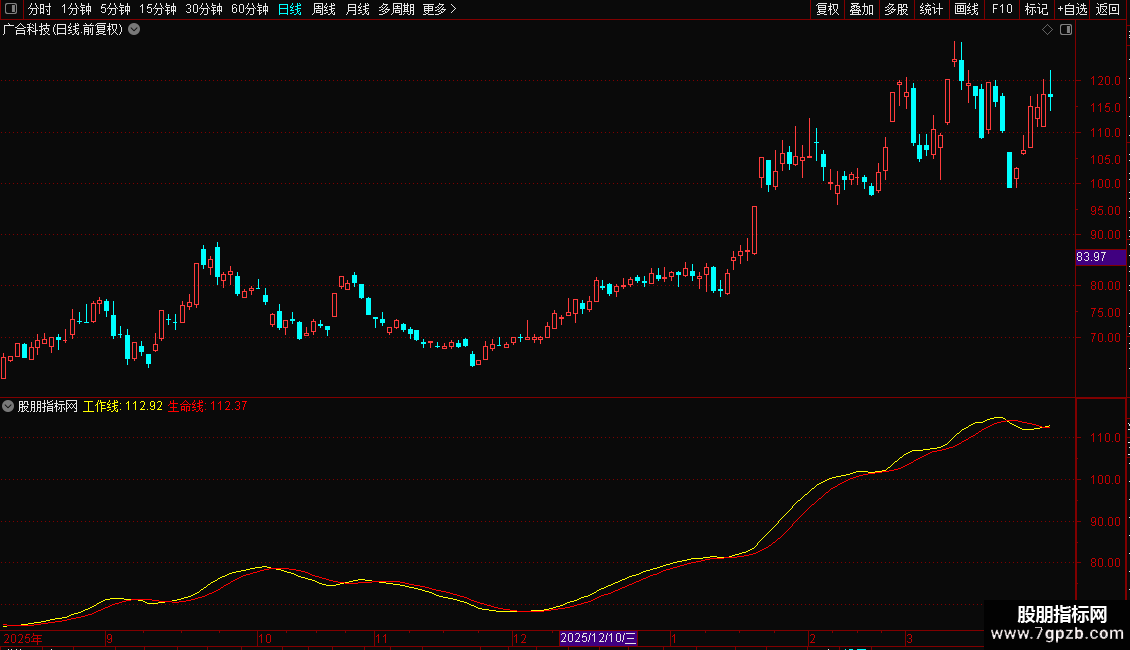Click the 100.0 label on the main price axis
This screenshot has width=1130, height=650.
[1105, 184]
